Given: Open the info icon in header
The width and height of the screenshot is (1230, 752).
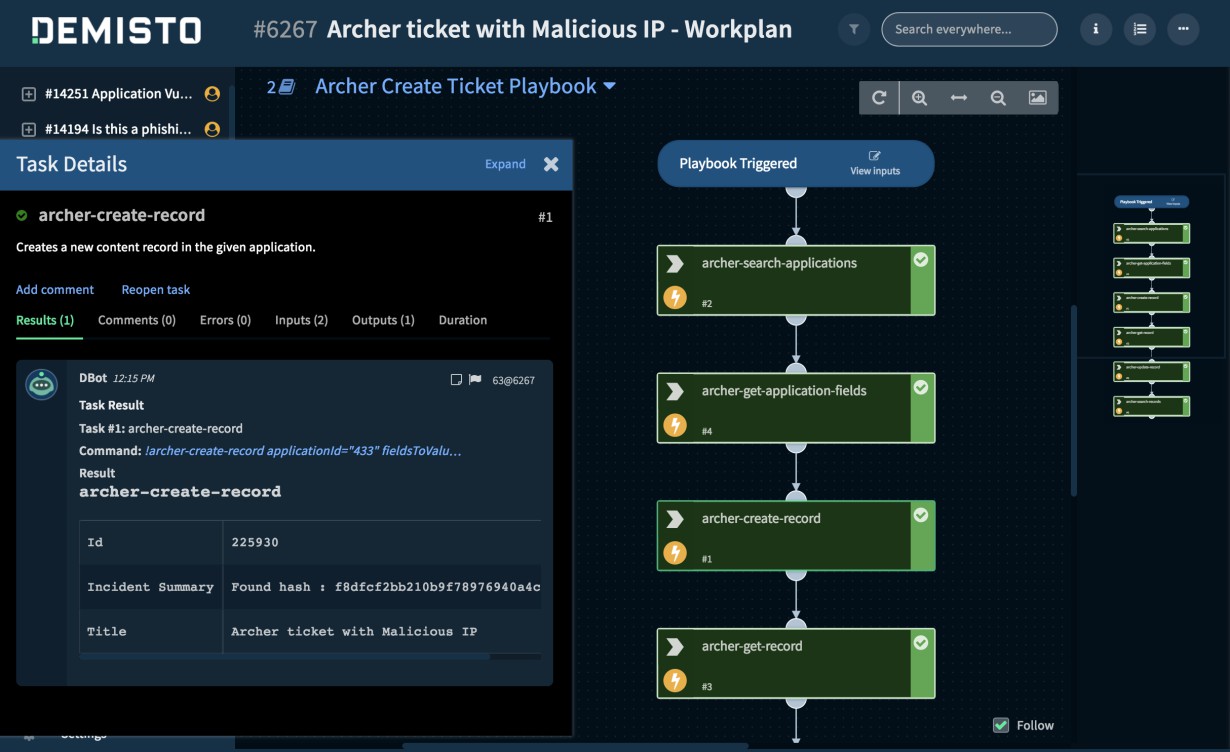Looking at the screenshot, I should click(1096, 30).
